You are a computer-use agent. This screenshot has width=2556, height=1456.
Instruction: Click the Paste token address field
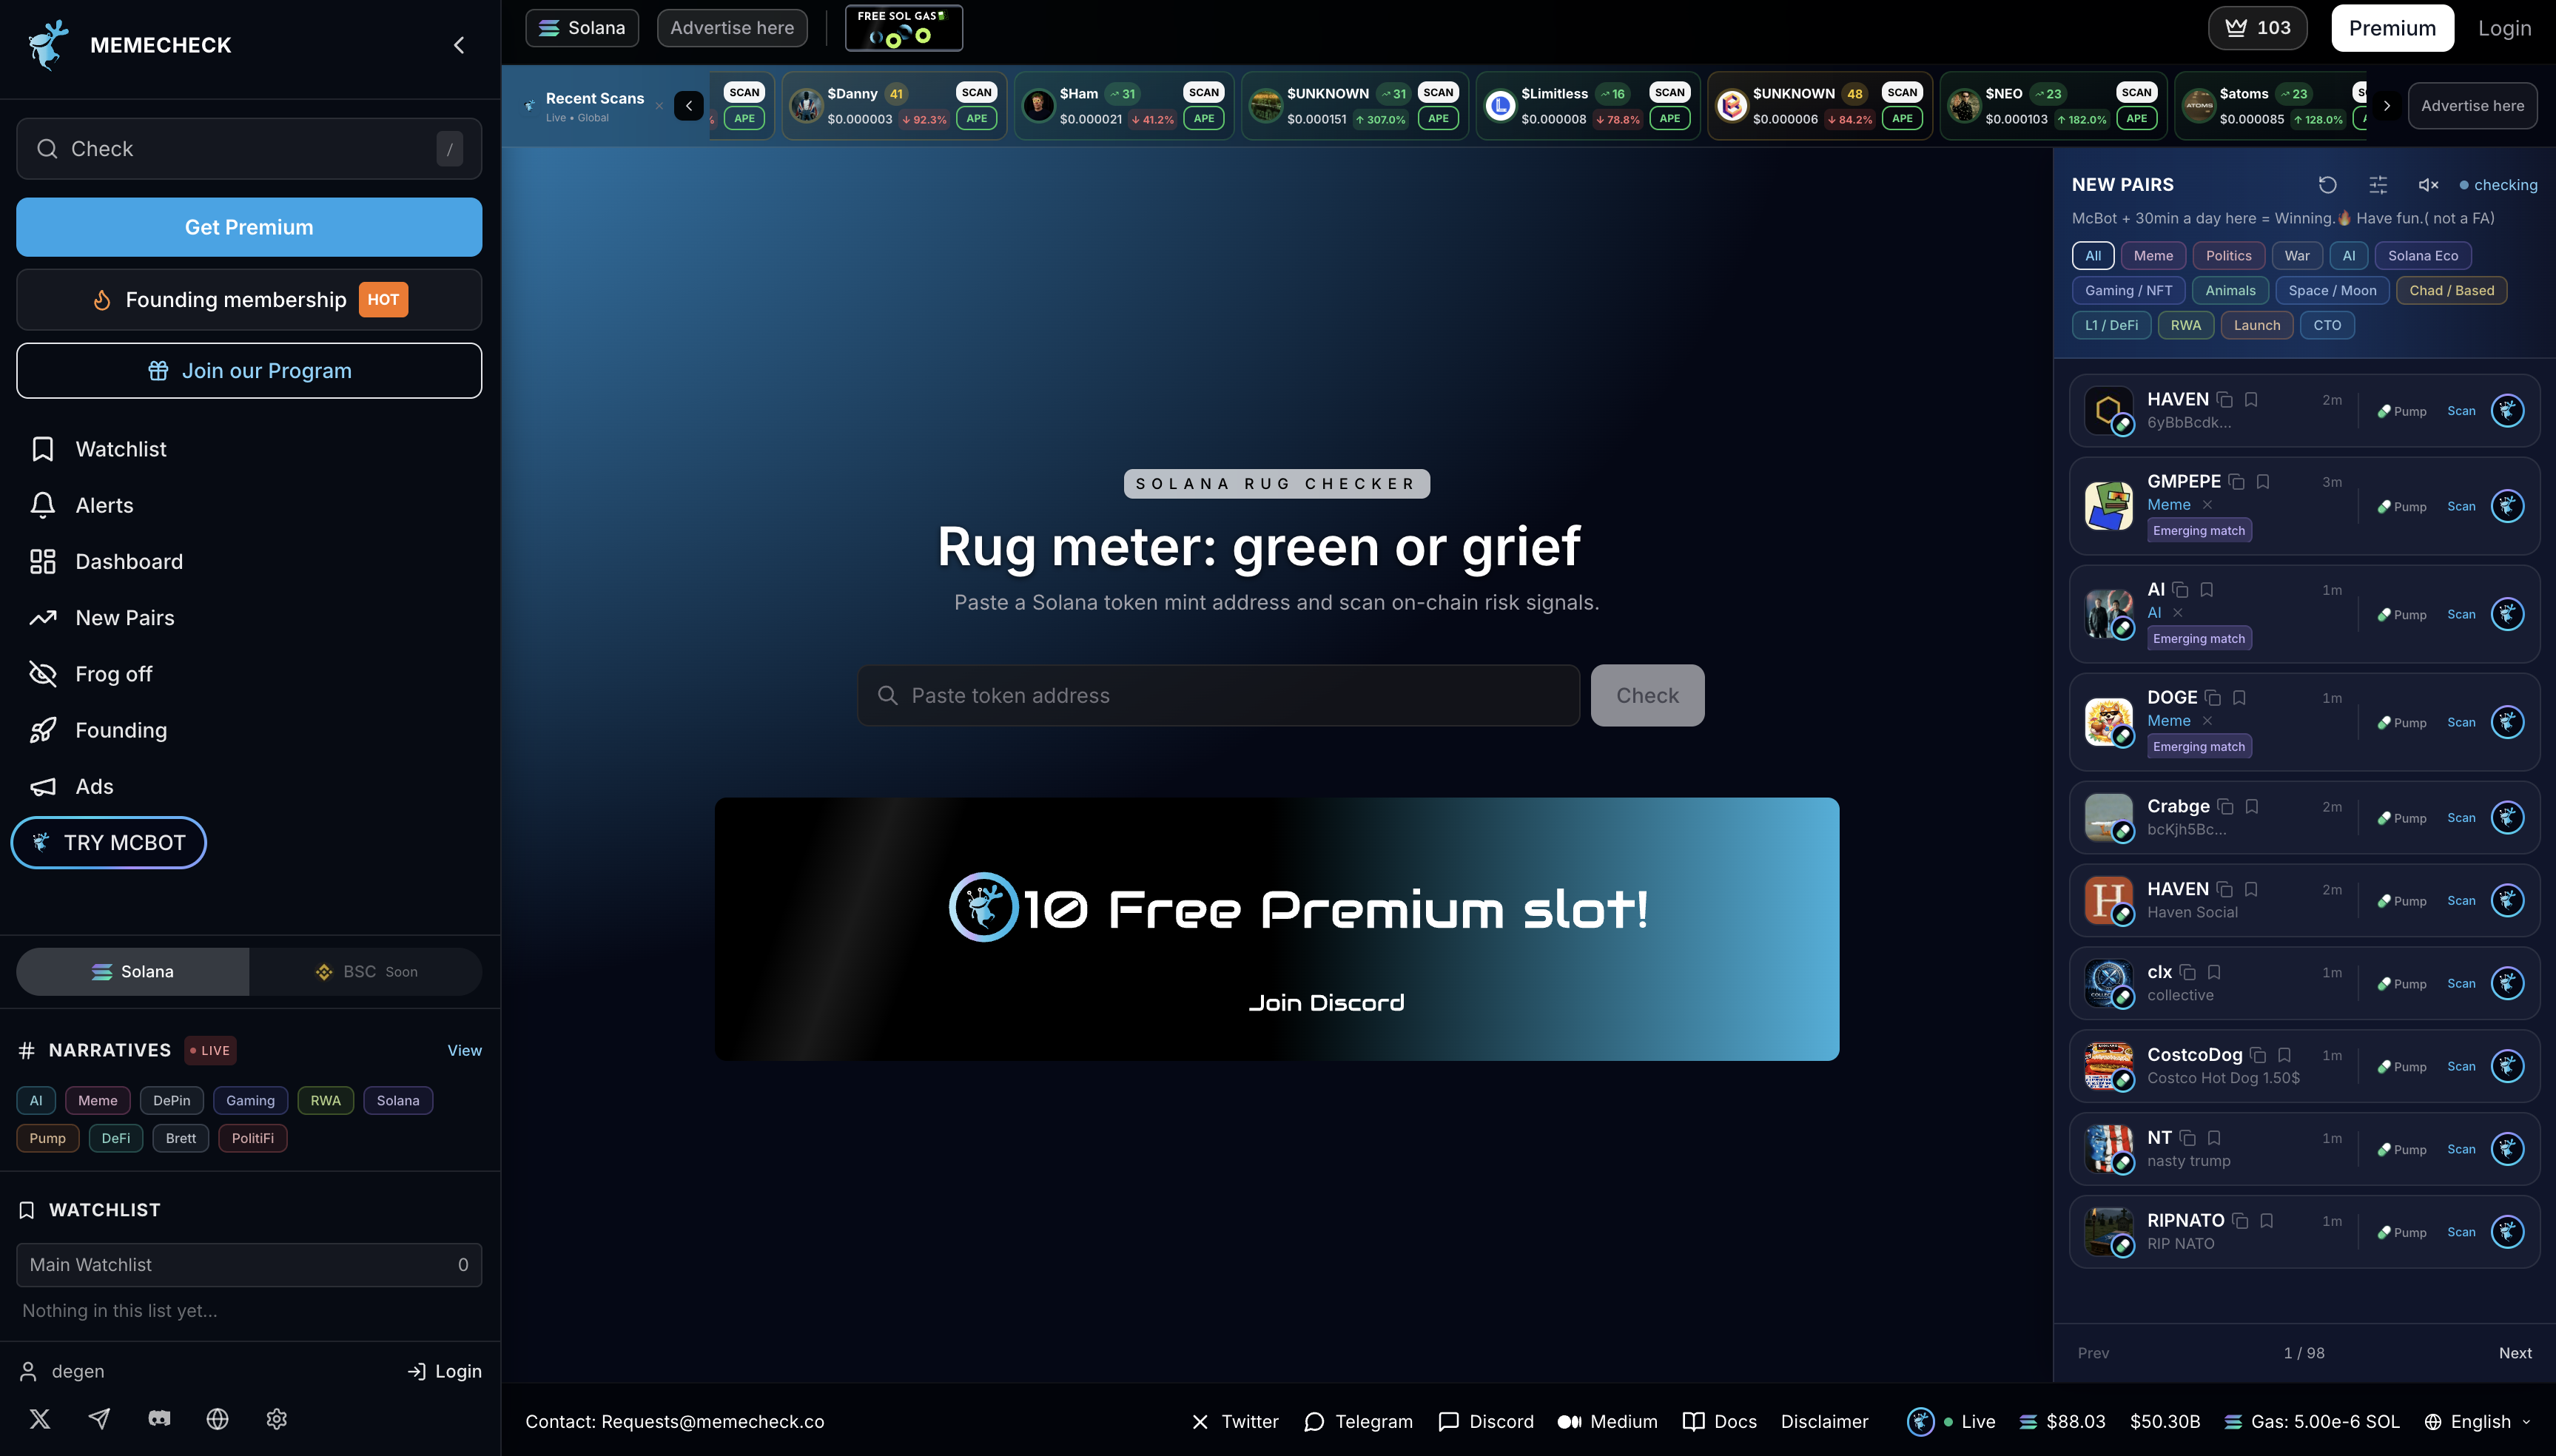(x=1218, y=696)
